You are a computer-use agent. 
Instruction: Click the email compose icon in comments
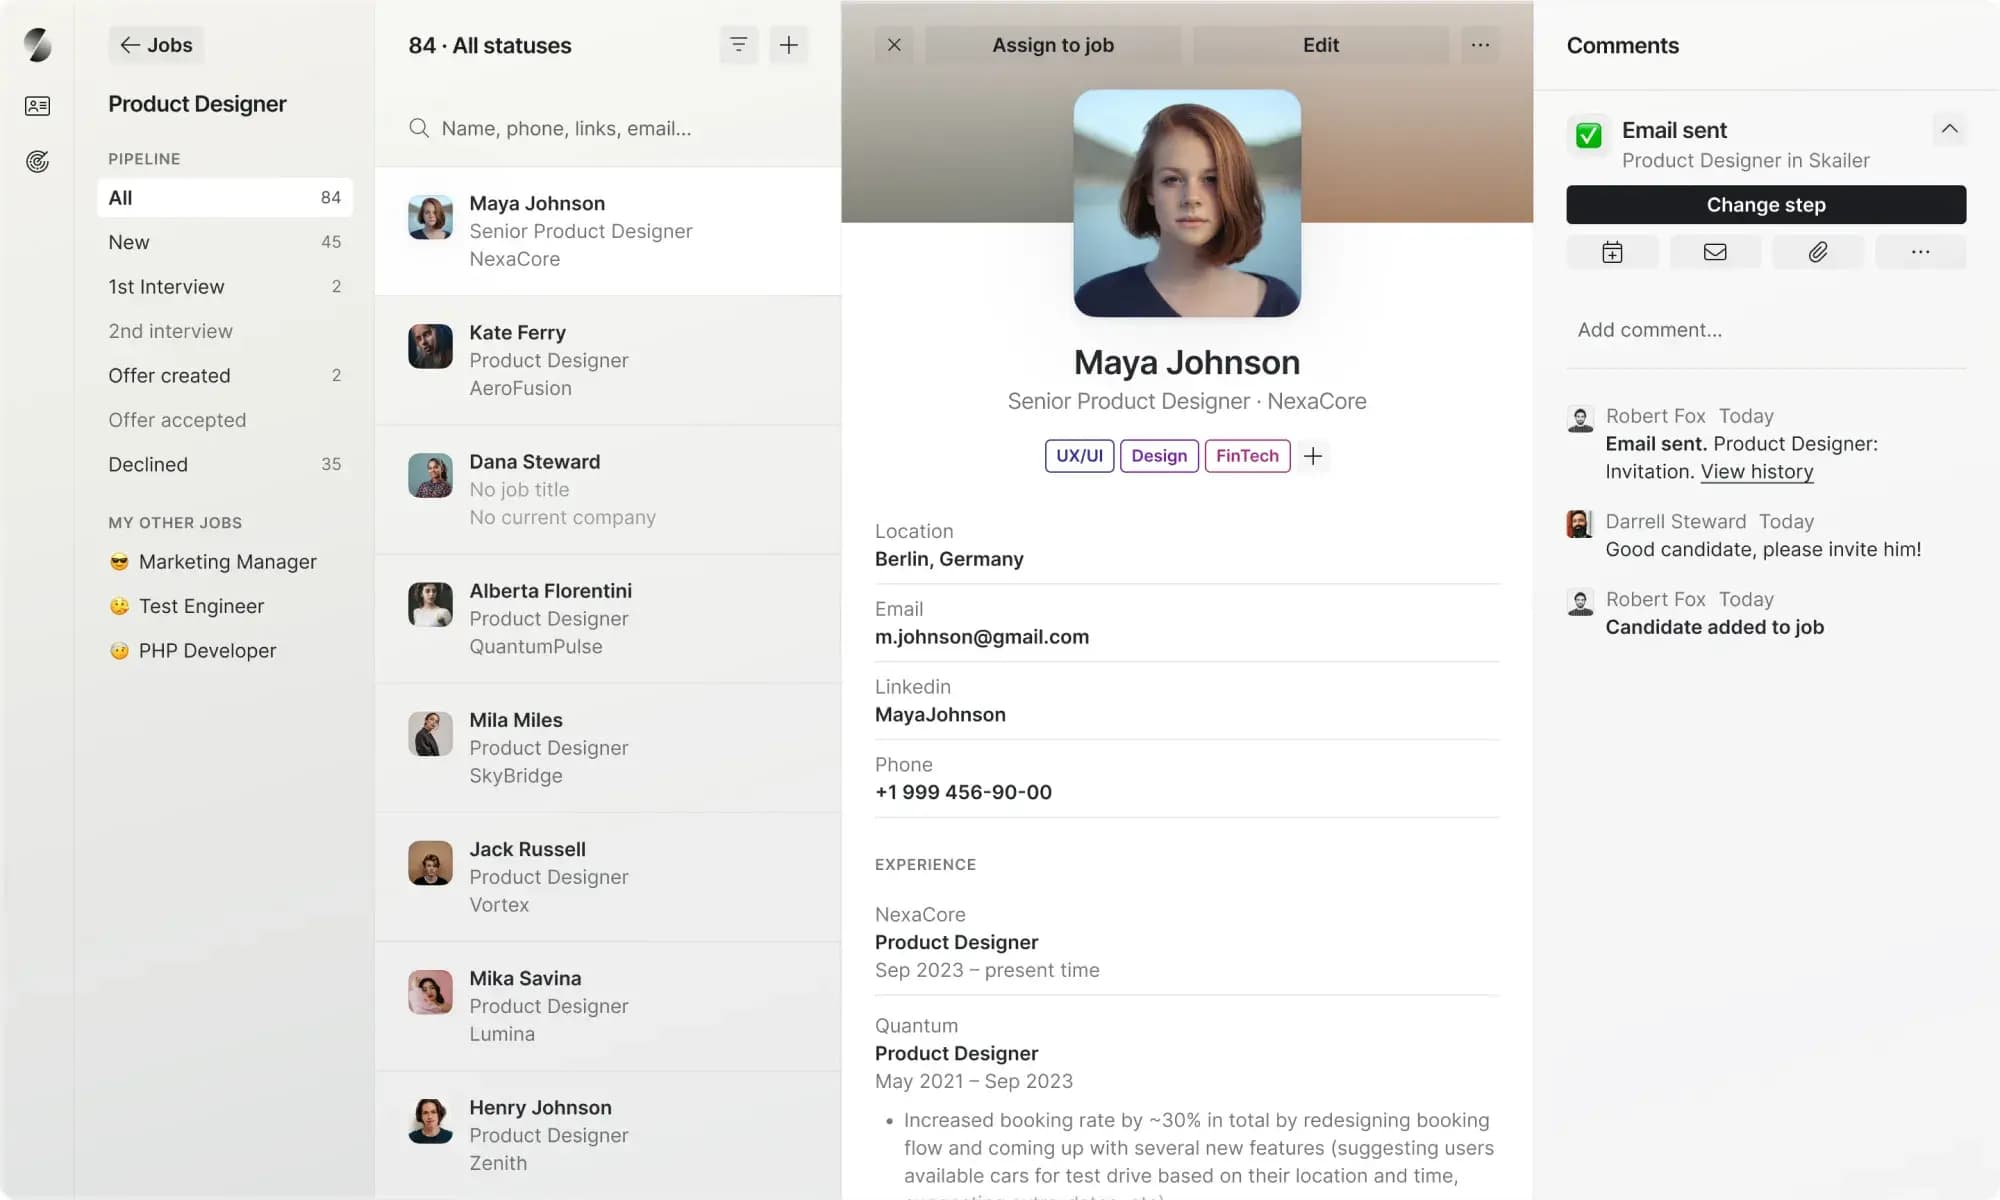[x=1714, y=251]
